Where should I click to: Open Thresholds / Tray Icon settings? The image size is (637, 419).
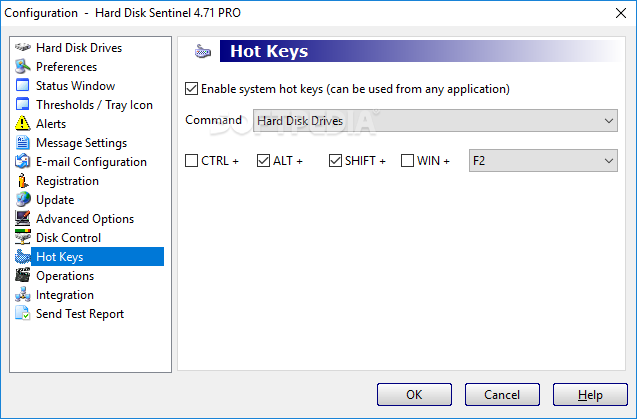(x=94, y=105)
